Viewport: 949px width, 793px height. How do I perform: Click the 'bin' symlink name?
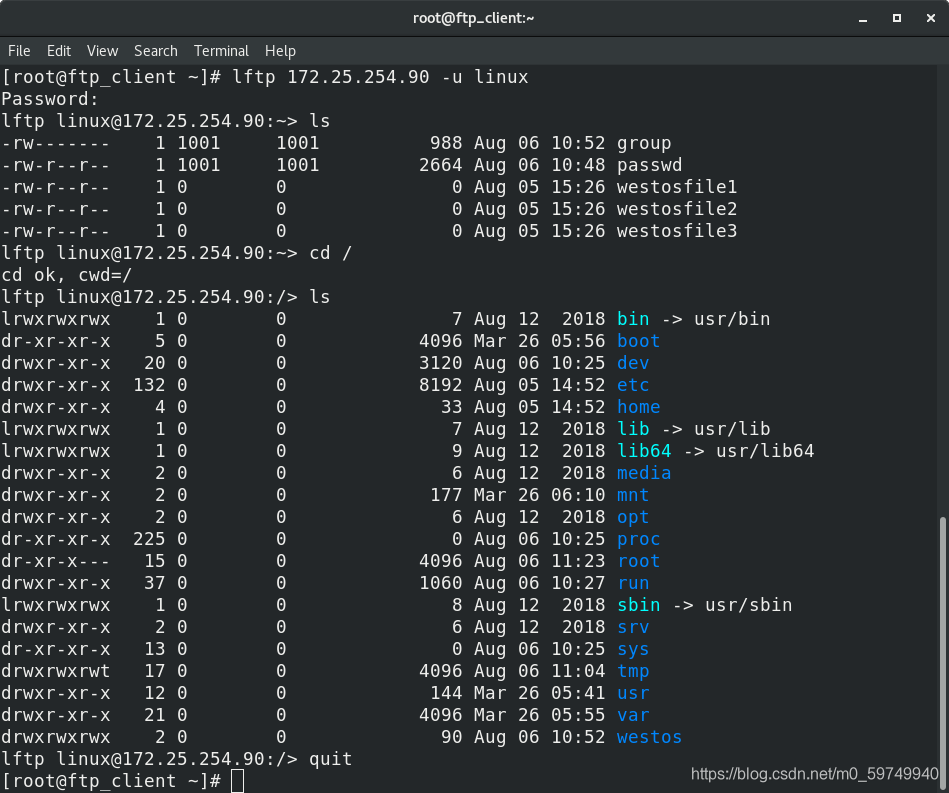tap(633, 319)
